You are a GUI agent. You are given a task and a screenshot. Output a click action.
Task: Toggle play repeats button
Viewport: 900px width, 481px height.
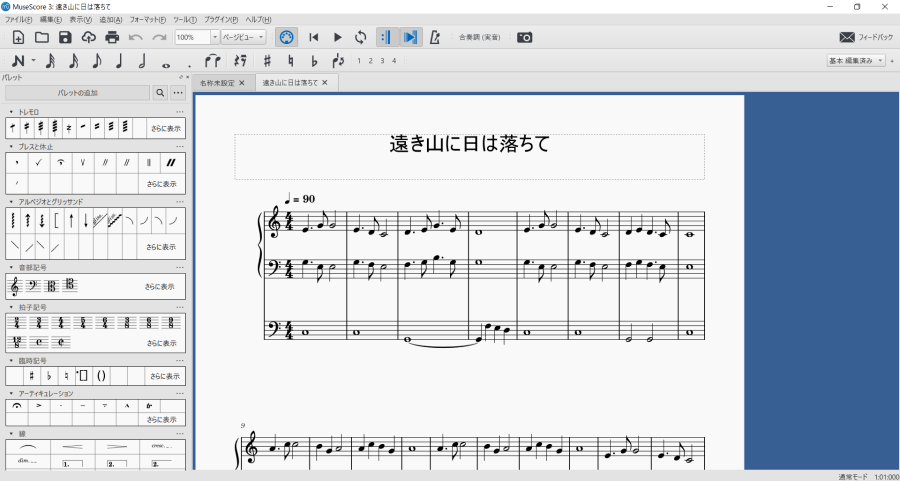pyautogui.click(x=387, y=37)
